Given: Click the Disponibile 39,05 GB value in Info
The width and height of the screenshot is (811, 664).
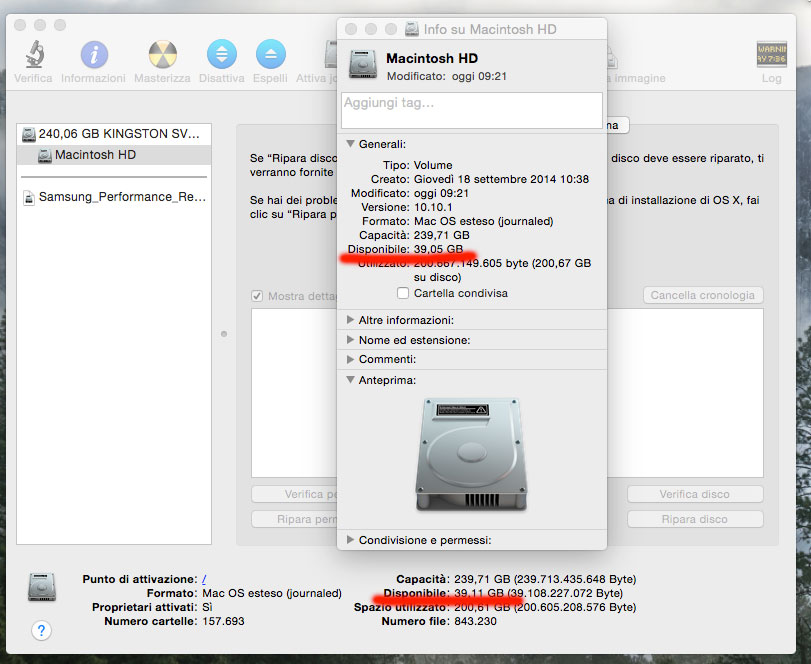Looking at the screenshot, I should point(438,249).
